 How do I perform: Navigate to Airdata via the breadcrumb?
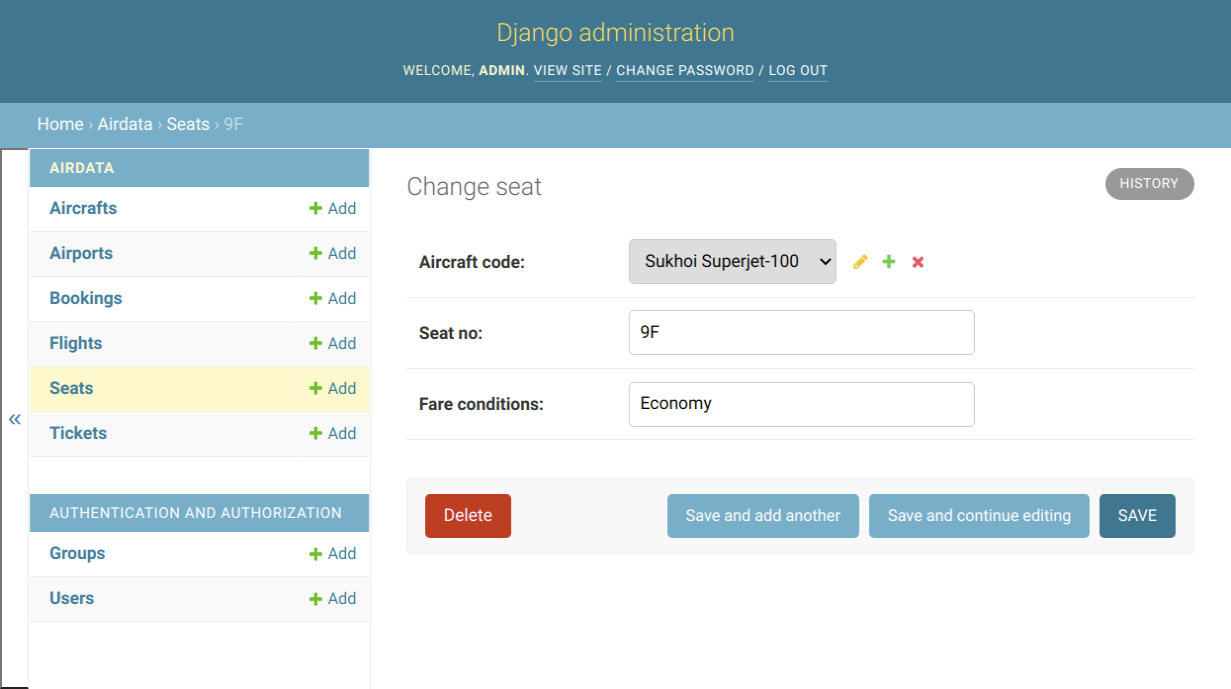point(125,124)
